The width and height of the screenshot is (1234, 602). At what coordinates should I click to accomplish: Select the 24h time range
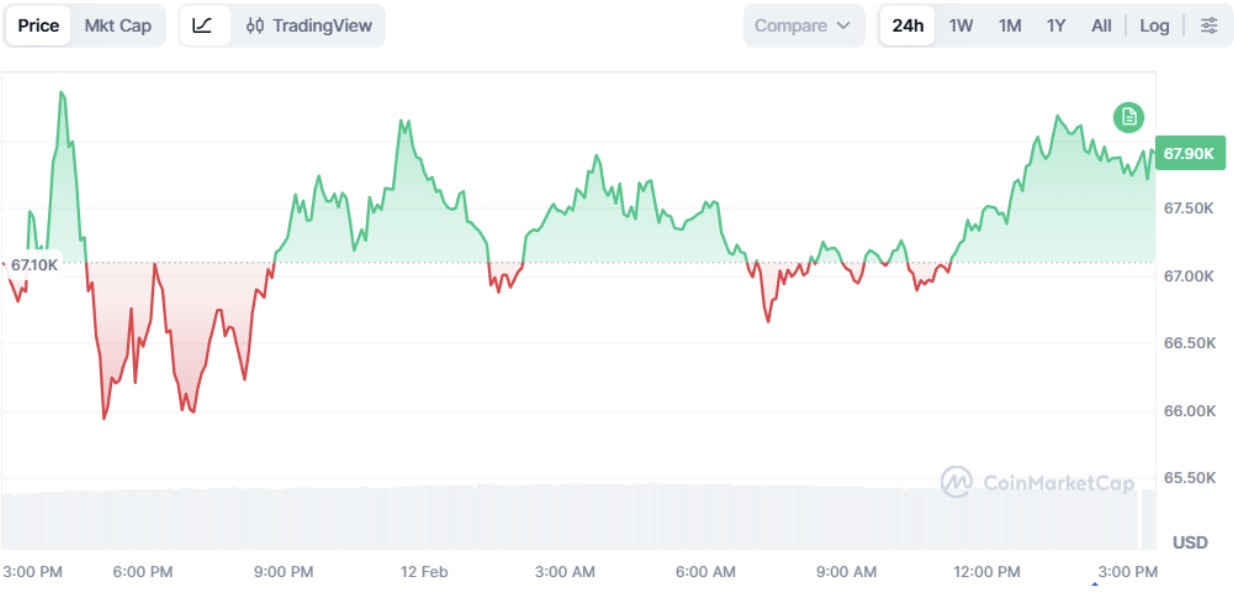(907, 26)
